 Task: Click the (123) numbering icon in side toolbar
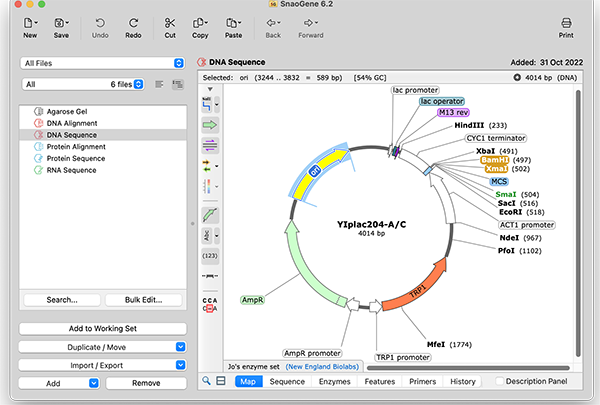coord(210,257)
